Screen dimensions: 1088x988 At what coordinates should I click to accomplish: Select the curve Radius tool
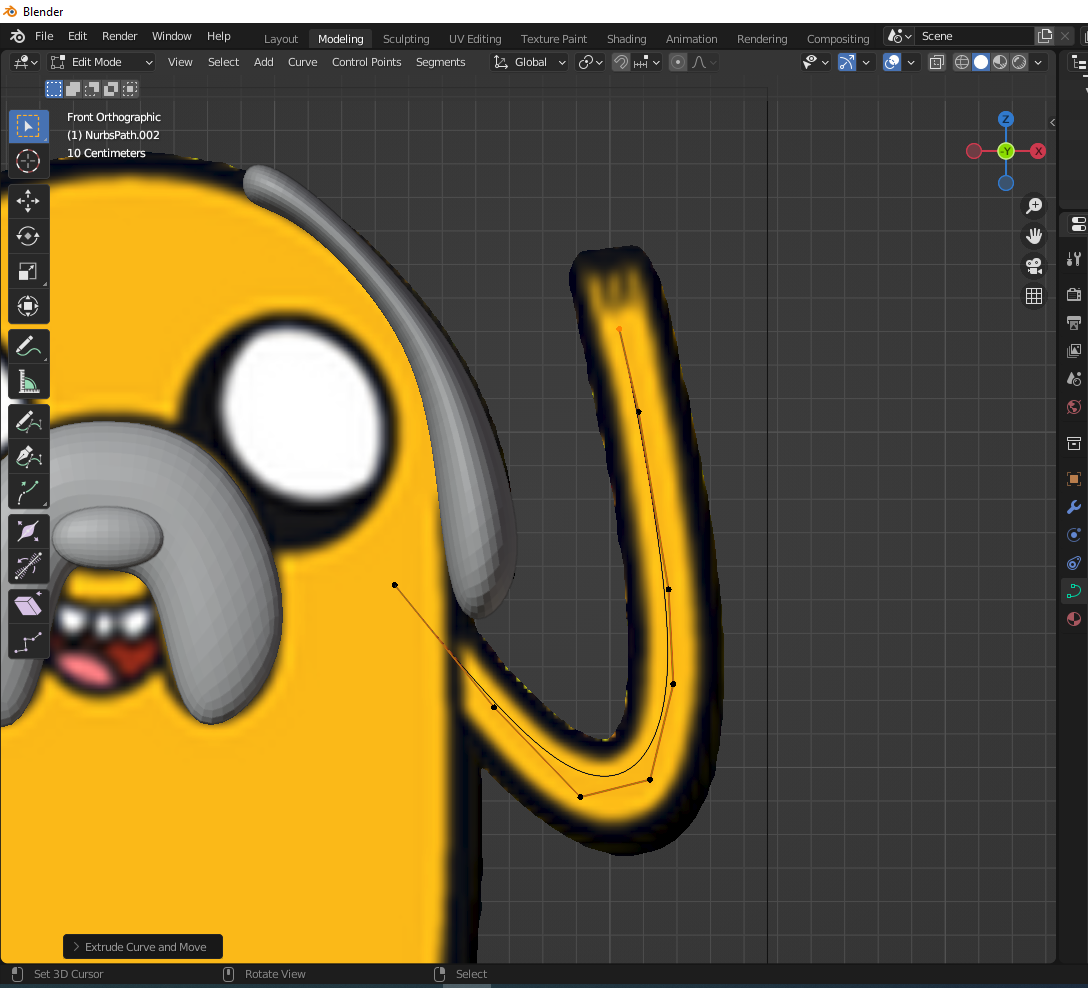pyautogui.click(x=28, y=531)
